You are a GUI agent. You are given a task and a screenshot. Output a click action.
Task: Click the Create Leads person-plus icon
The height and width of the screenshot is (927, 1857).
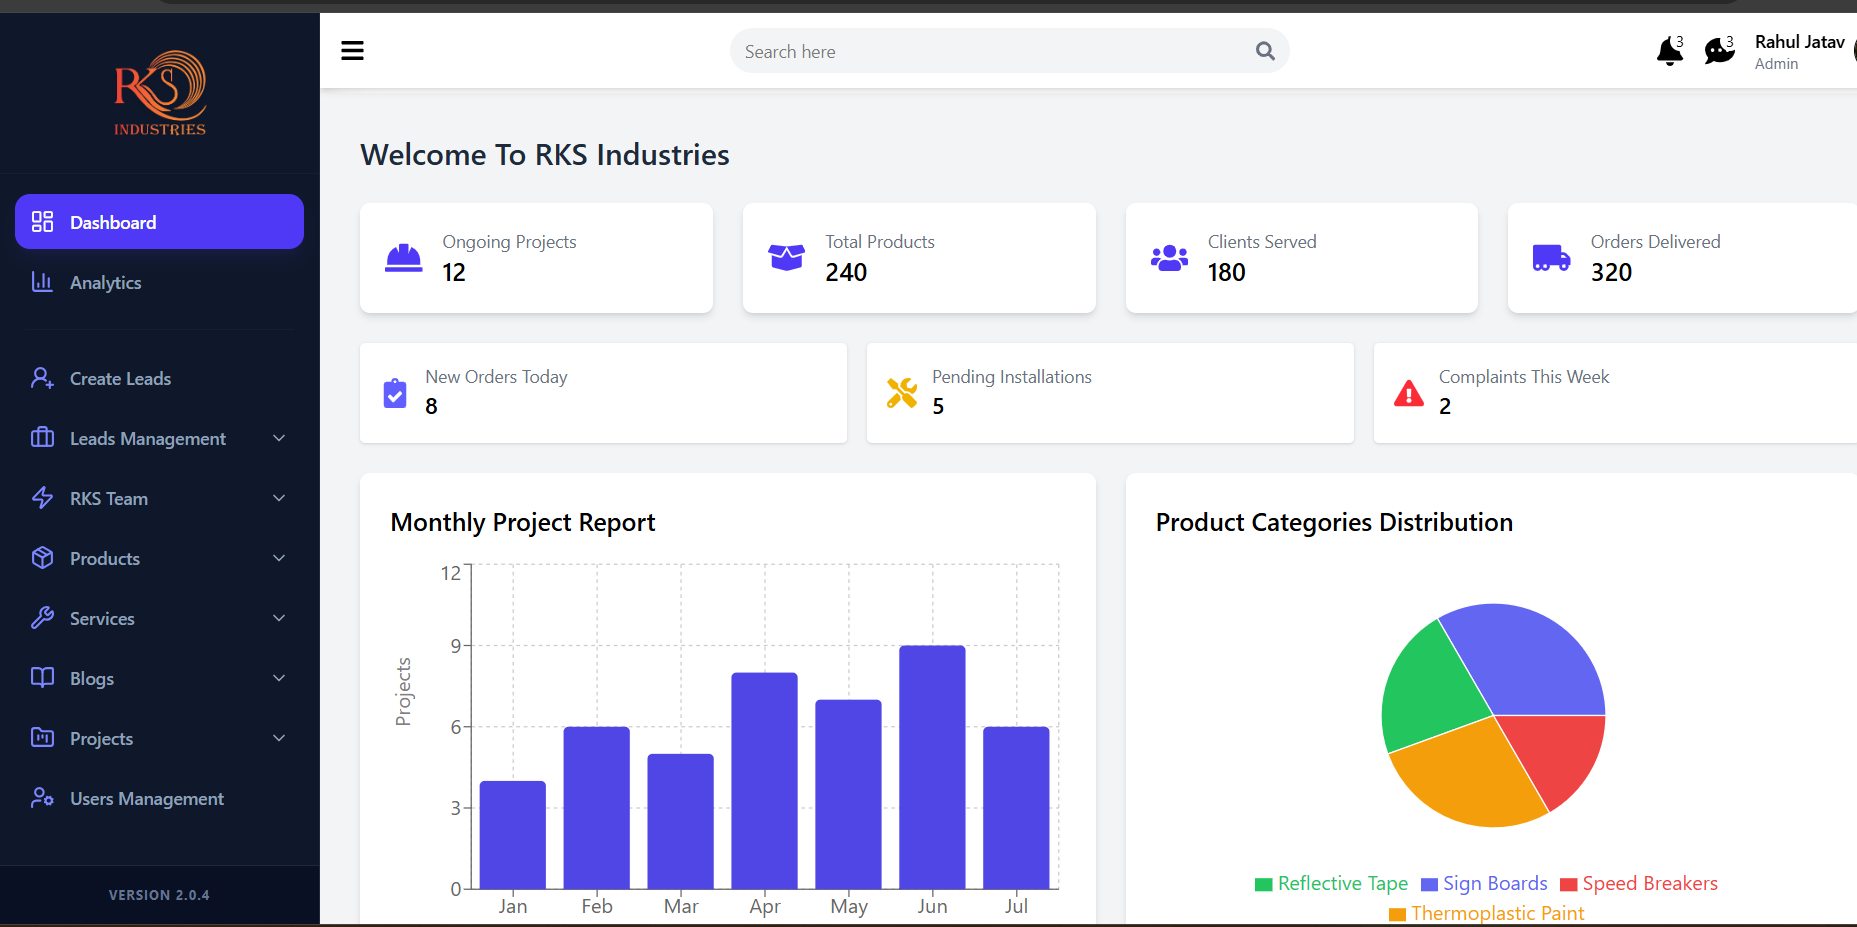42,378
